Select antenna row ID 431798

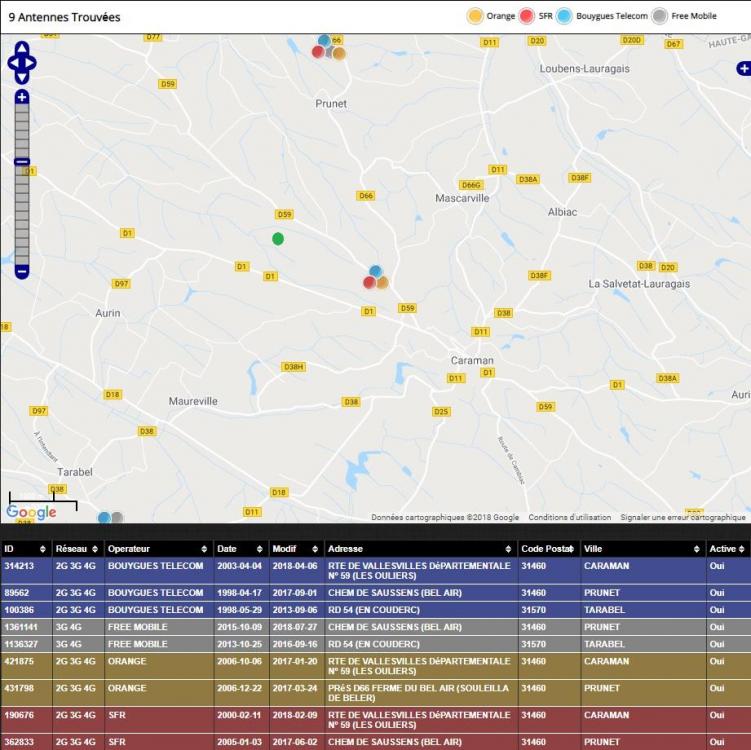pyautogui.click(x=376, y=693)
